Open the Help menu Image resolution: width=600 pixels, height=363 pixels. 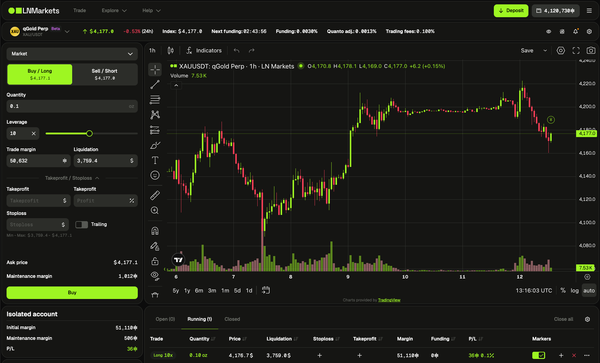coord(151,11)
